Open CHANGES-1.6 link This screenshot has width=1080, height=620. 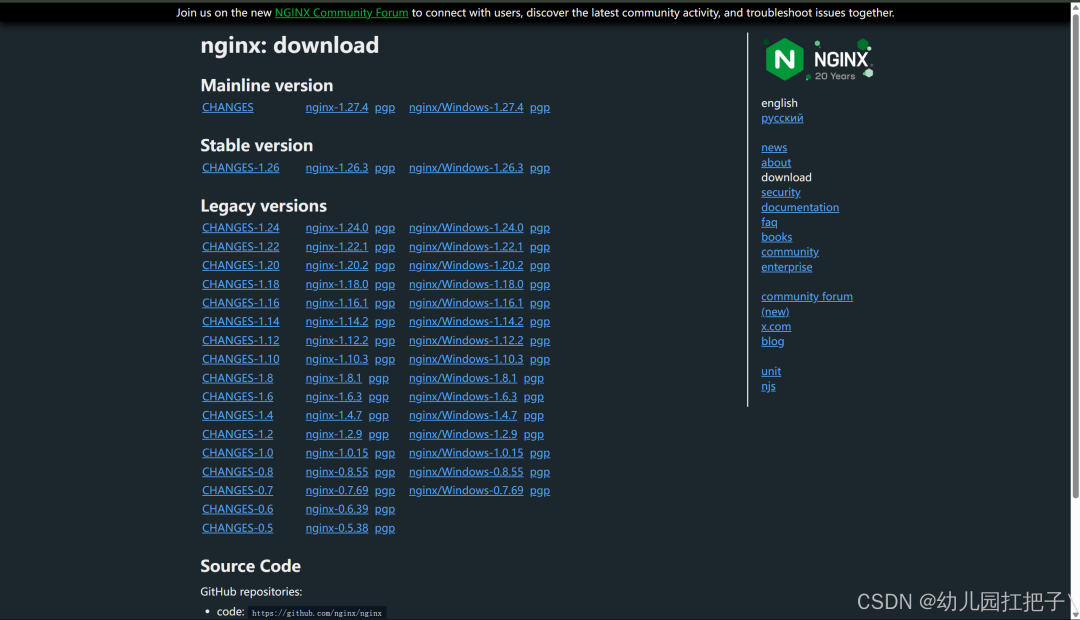pos(238,397)
